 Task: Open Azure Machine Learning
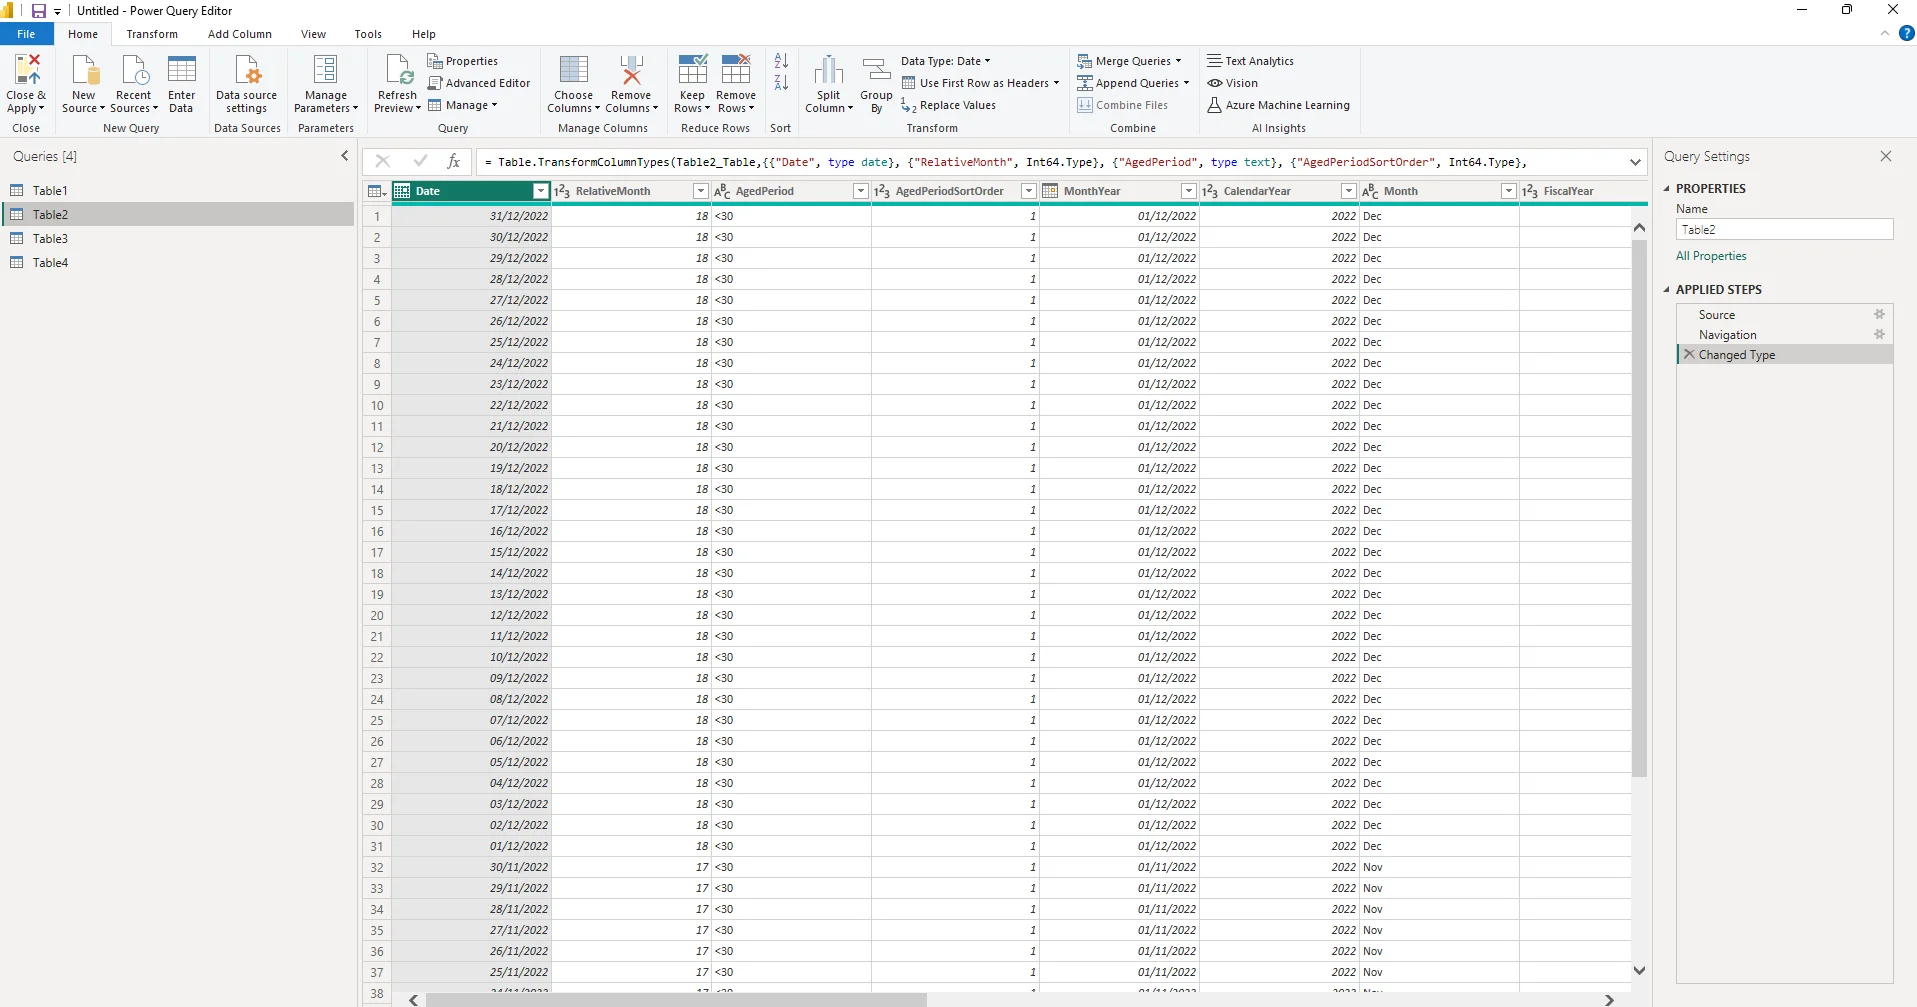point(1278,105)
